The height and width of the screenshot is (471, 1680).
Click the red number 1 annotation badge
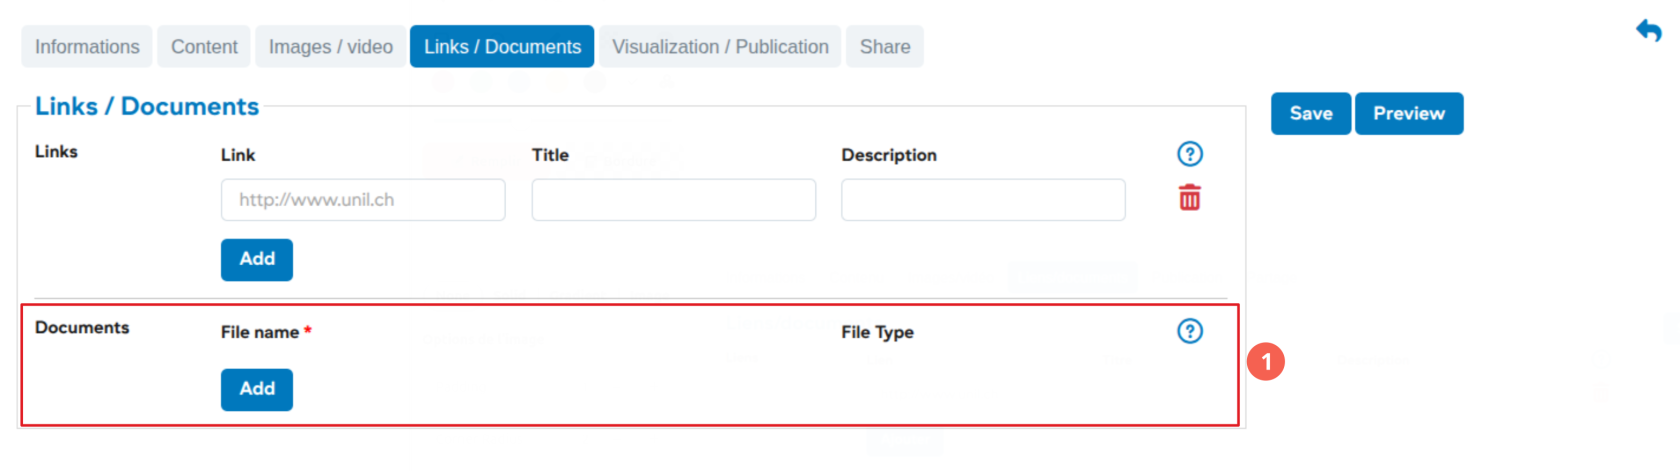[1265, 362]
